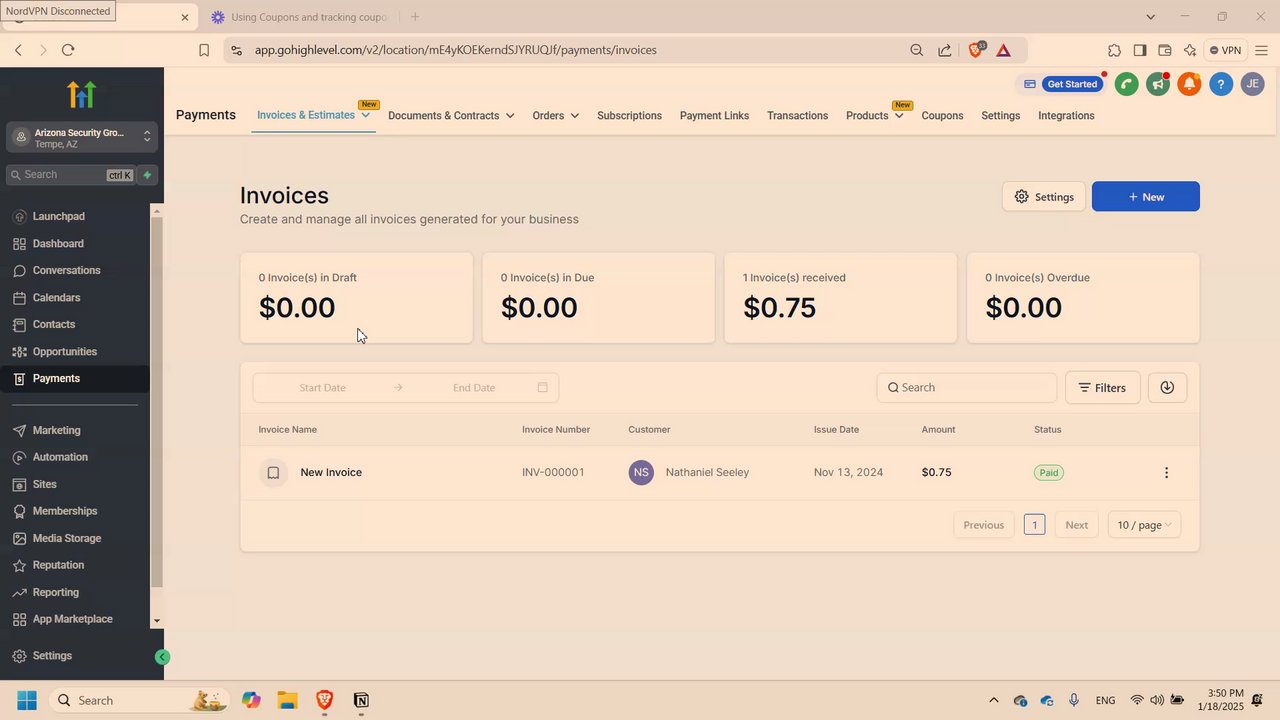Click the calendar icon in date range
The width and height of the screenshot is (1280, 720).
543,387
